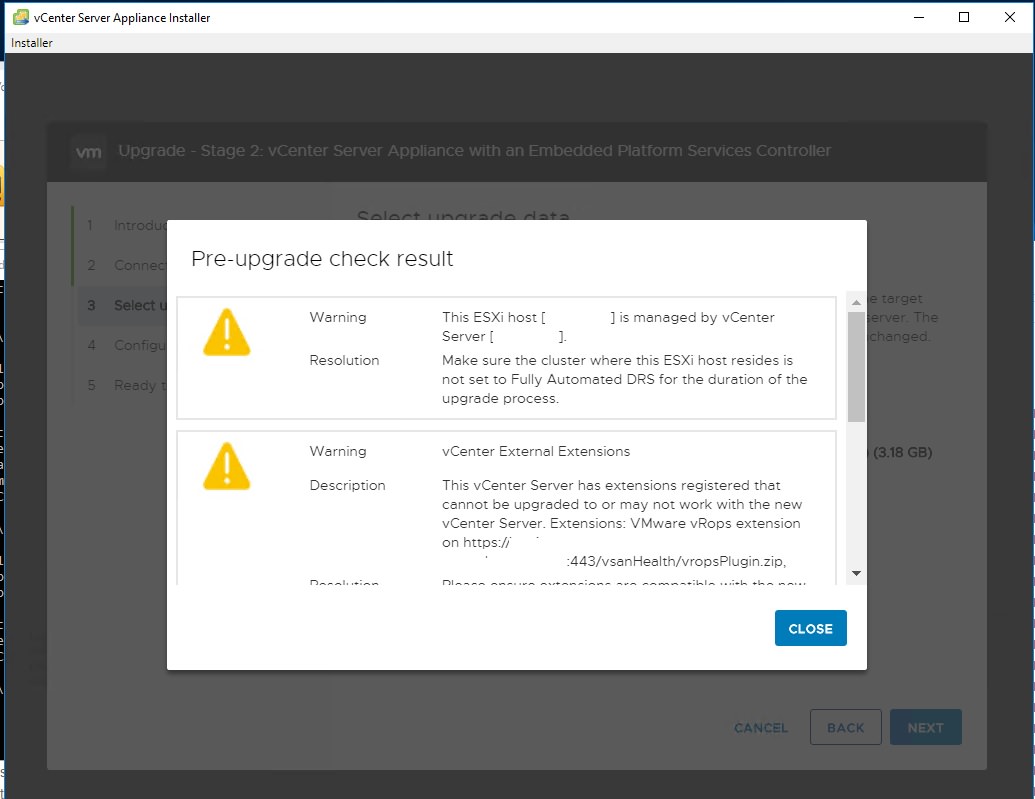Image resolution: width=1035 pixels, height=799 pixels.
Task: Click the results list scrollbar thumb
Action: 856,366
